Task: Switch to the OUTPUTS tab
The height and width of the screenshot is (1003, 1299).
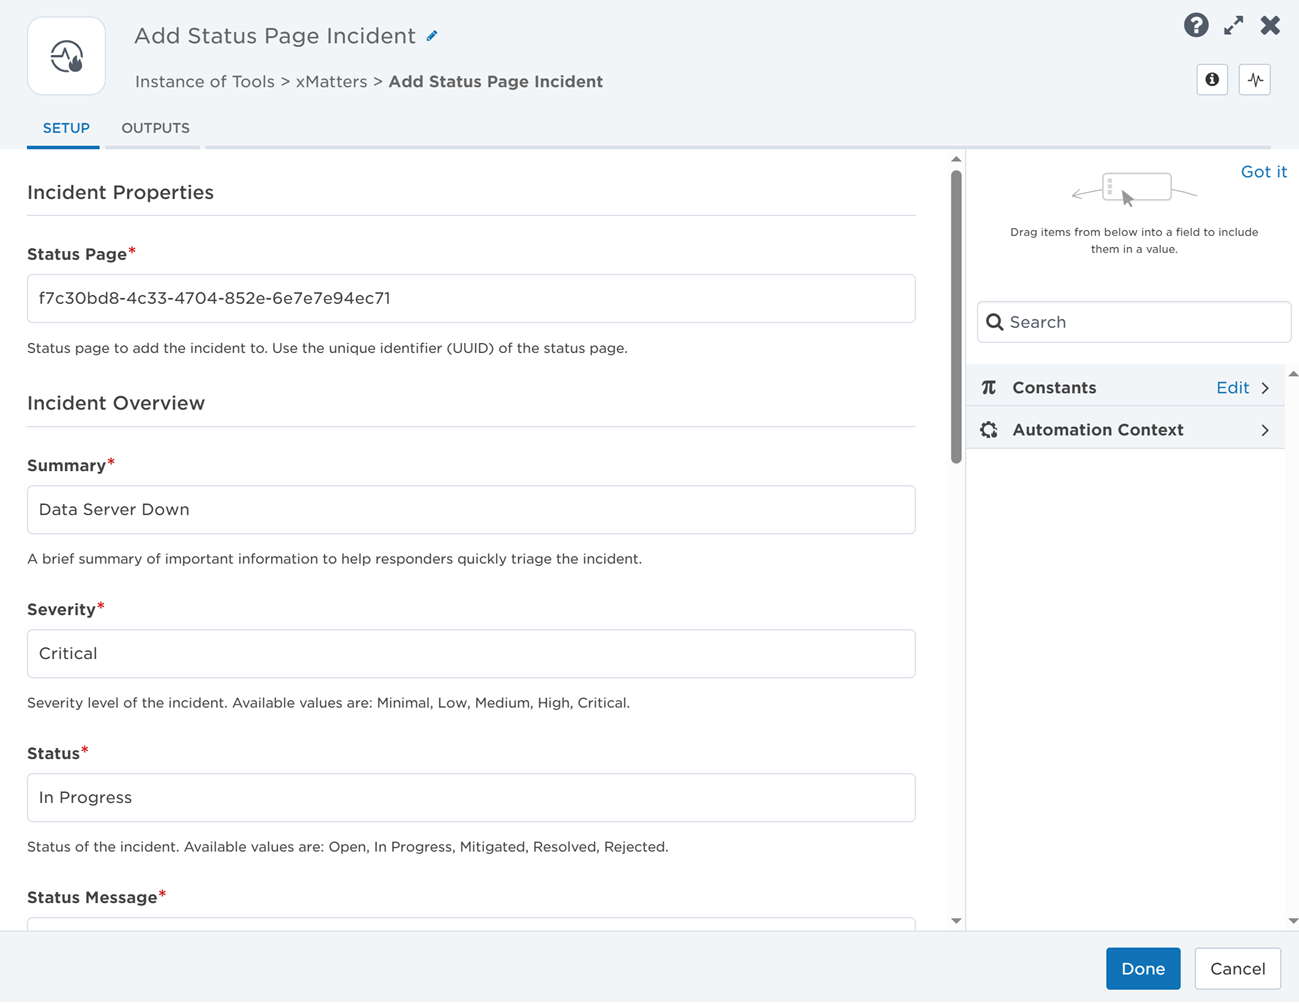Action: click(x=155, y=128)
